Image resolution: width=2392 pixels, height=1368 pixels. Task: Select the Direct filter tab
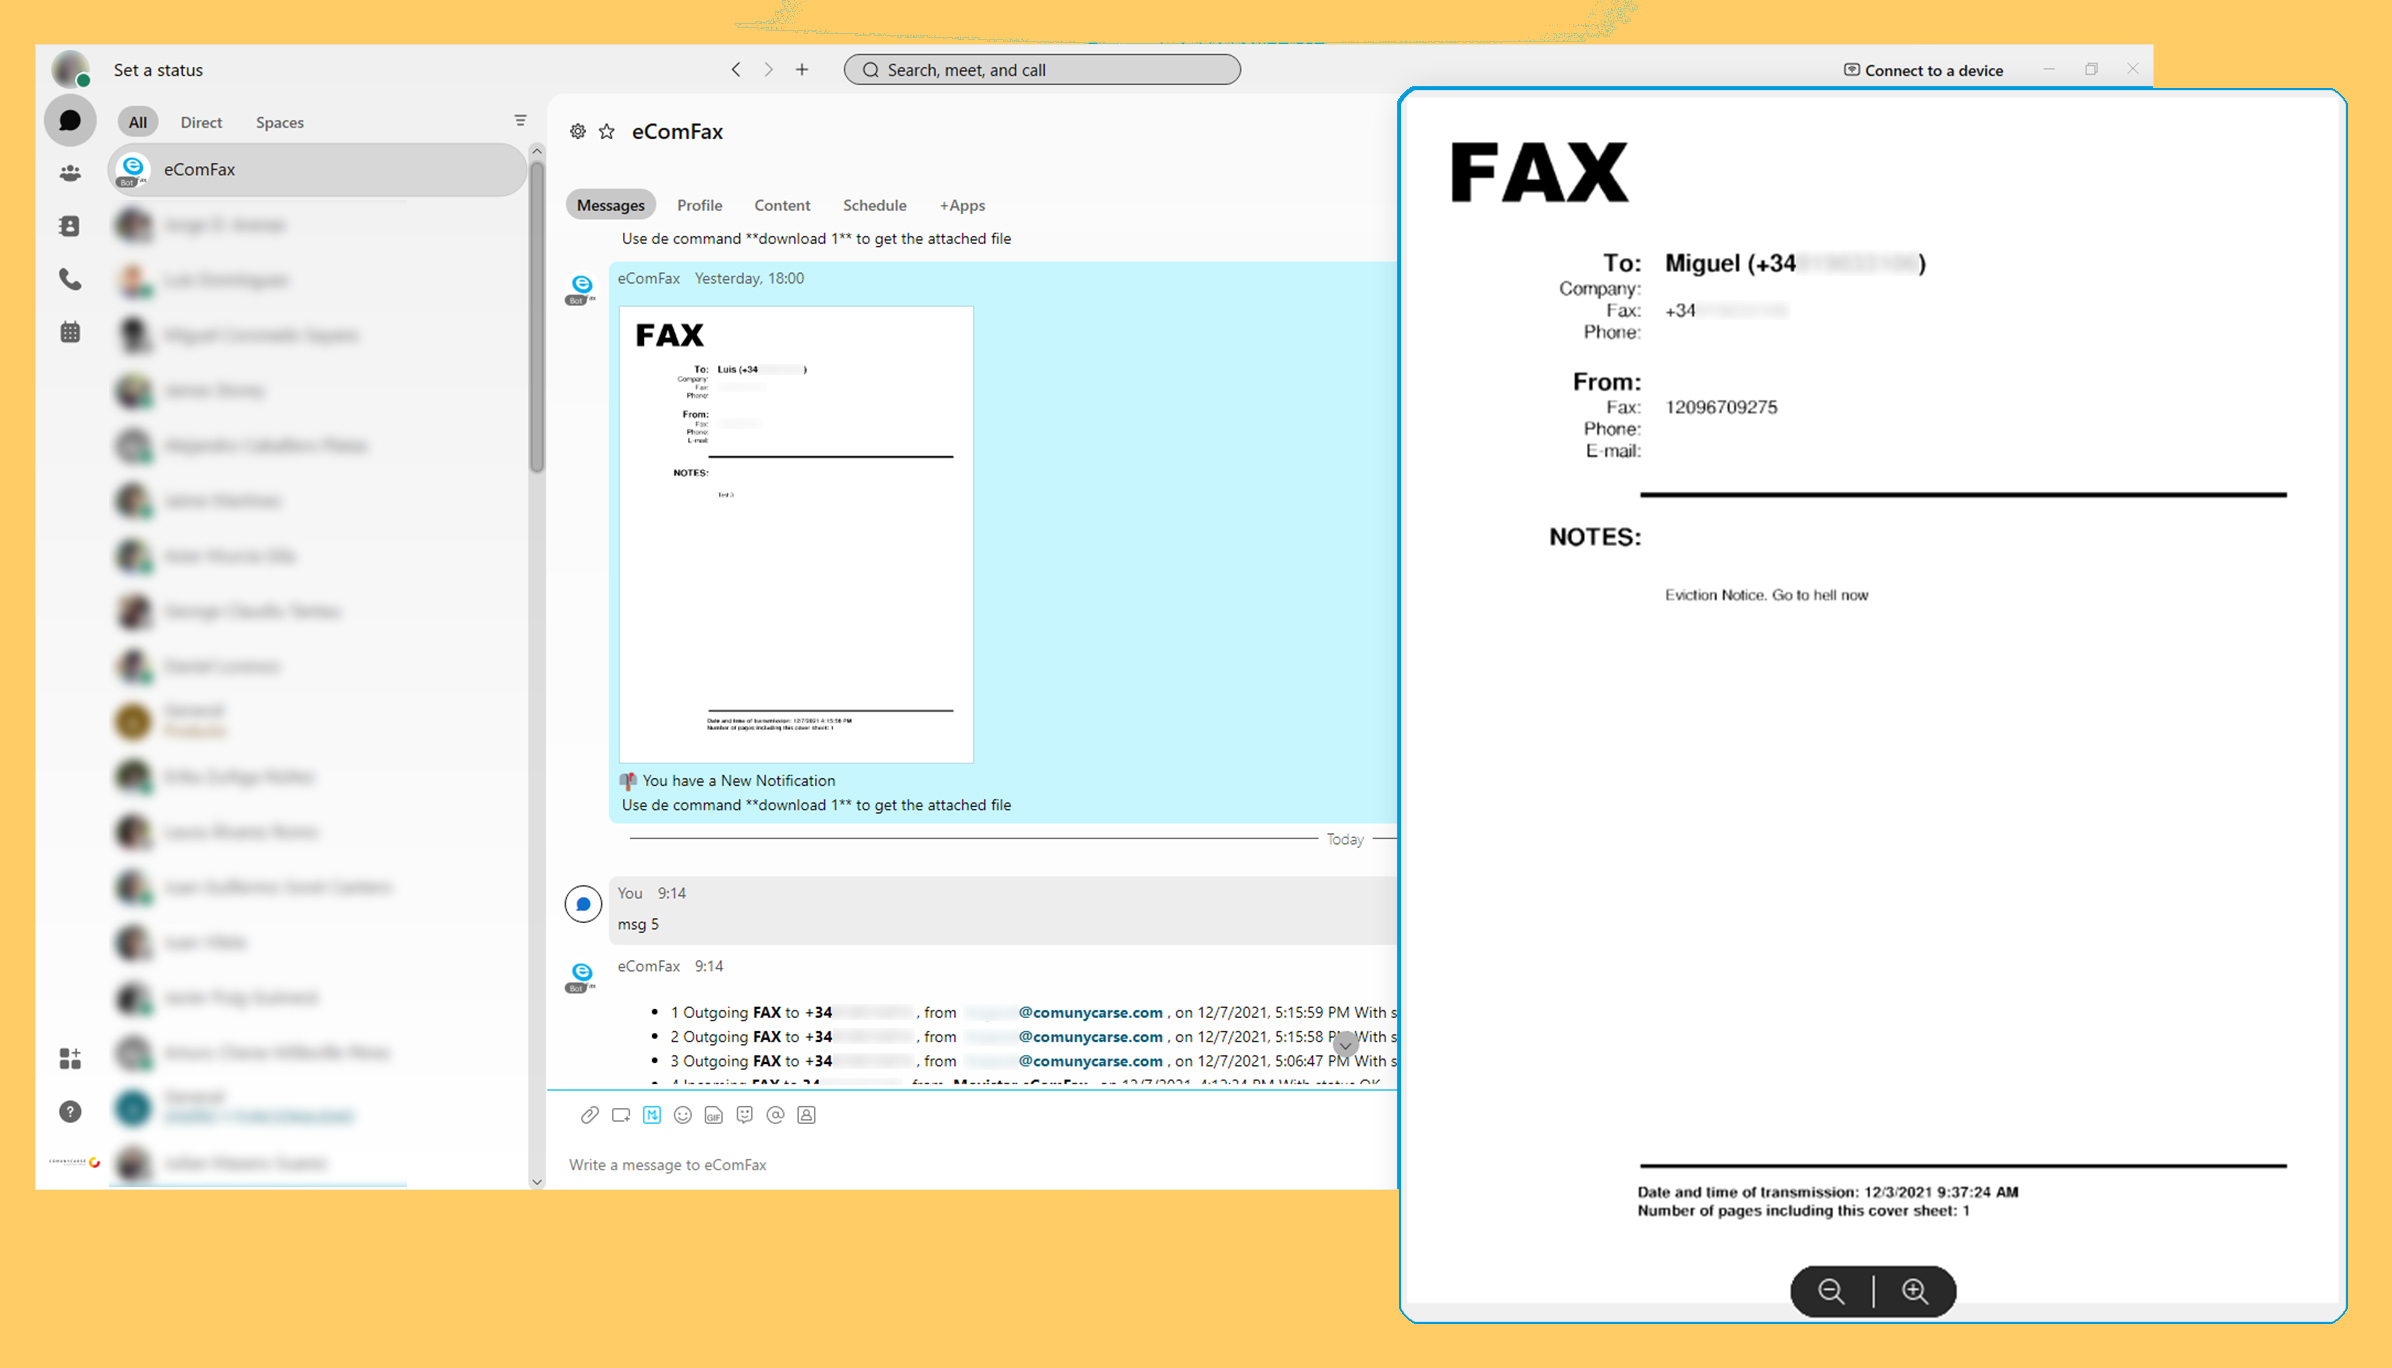click(x=201, y=122)
